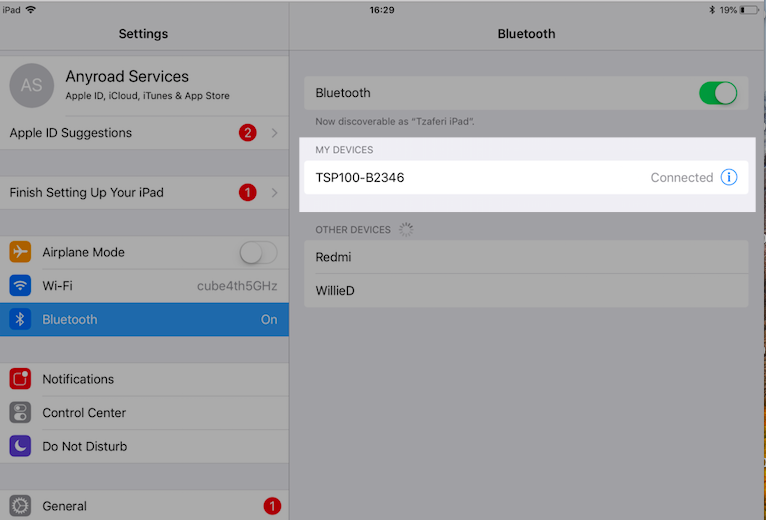
Task: Tap the General gear icon
Action: (20, 506)
